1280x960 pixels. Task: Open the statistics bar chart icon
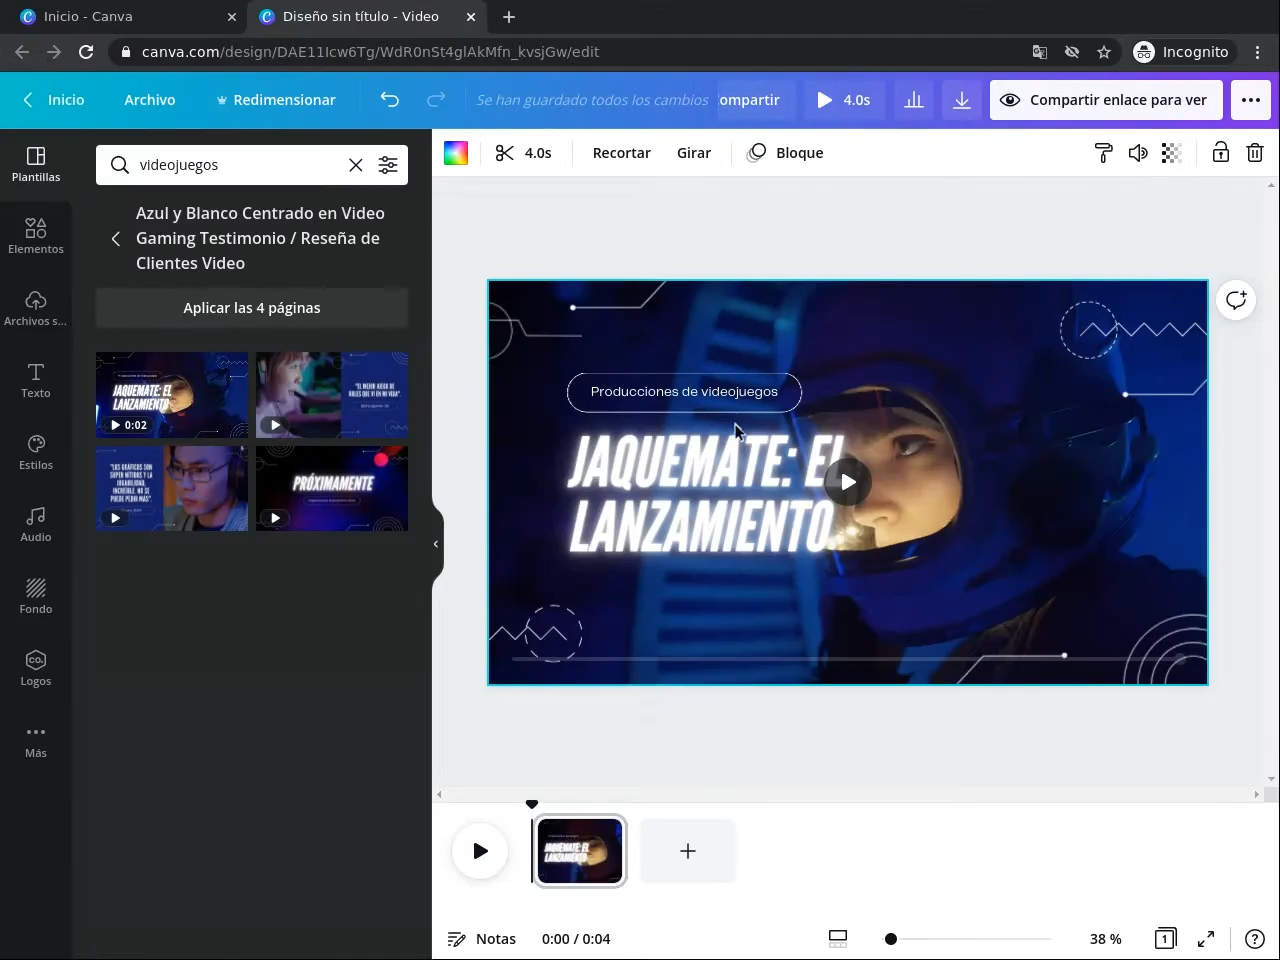coord(913,100)
